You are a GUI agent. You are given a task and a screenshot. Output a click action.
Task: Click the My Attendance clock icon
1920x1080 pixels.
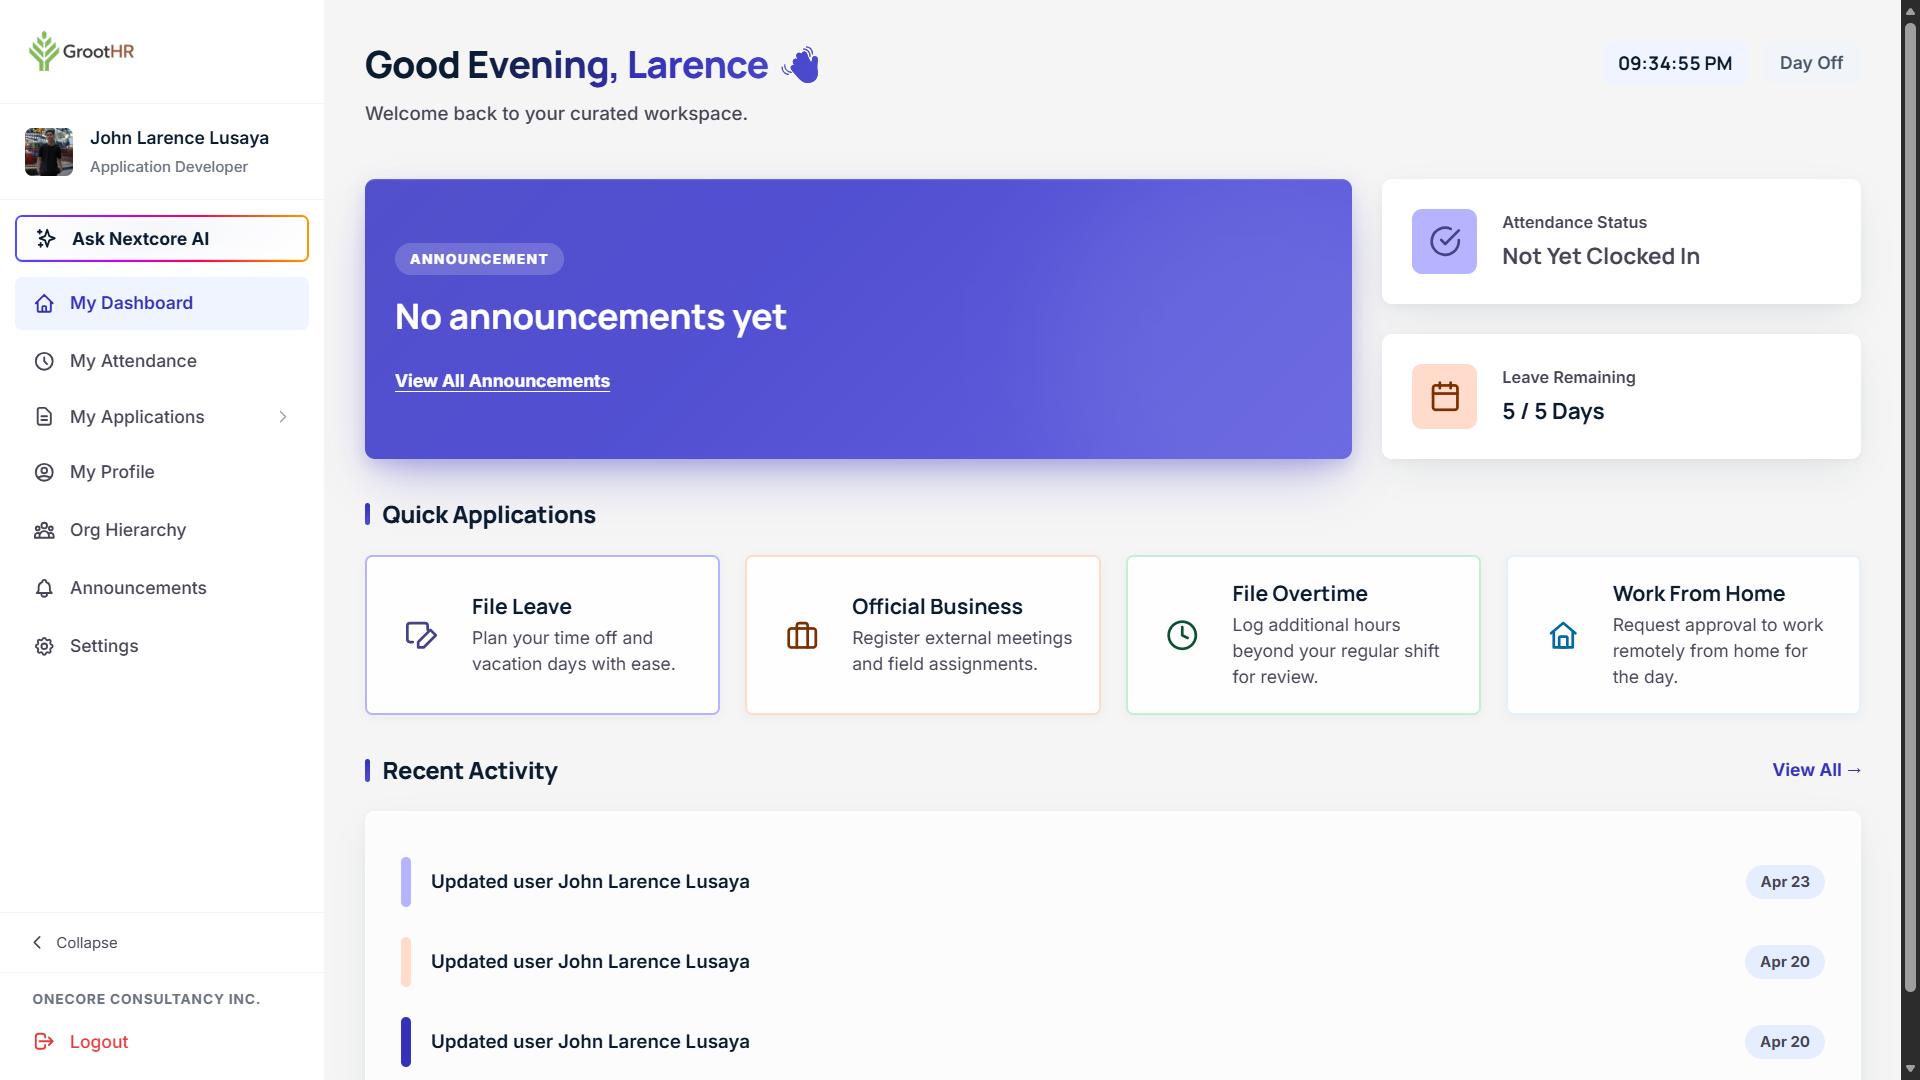pyautogui.click(x=44, y=361)
